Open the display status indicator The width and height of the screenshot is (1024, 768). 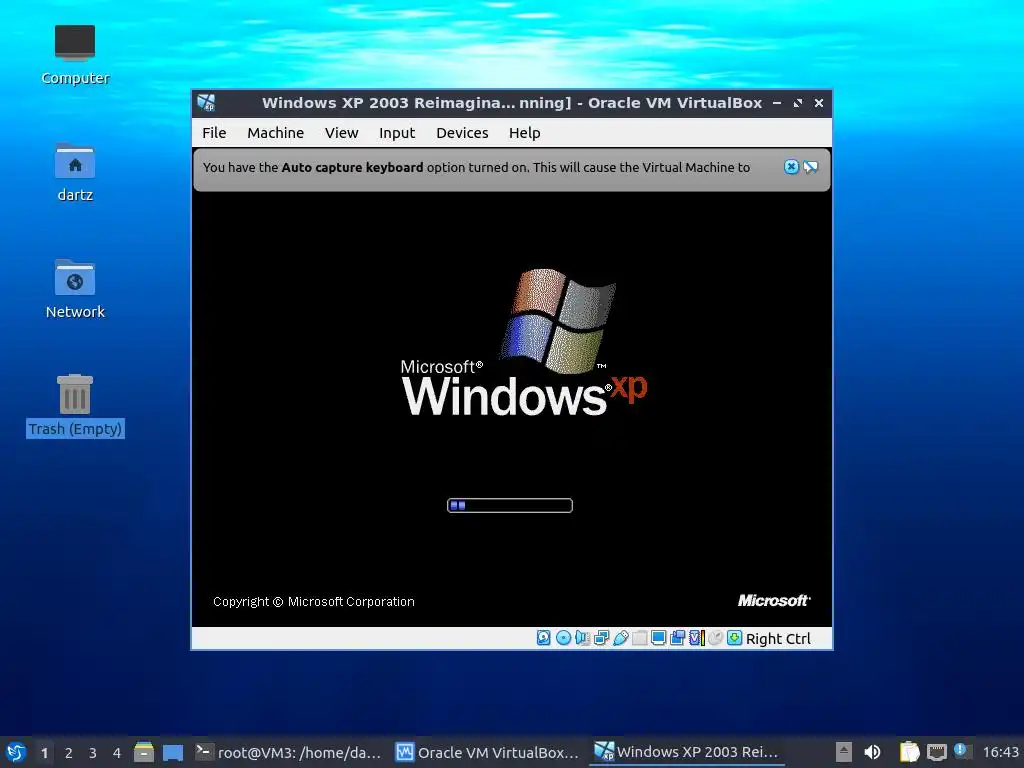pyautogui.click(x=658, y=638)
